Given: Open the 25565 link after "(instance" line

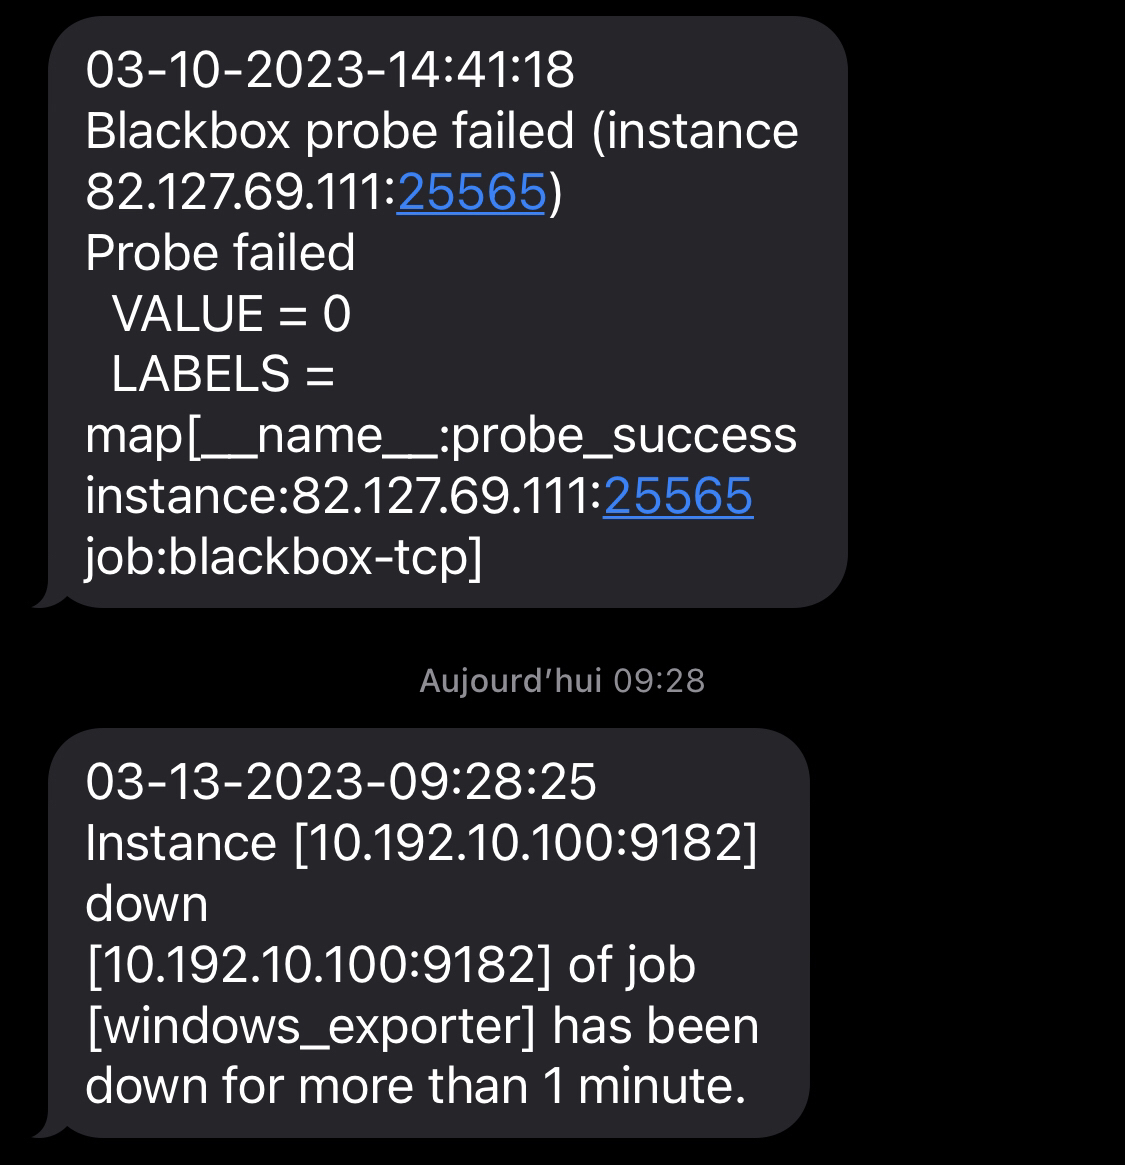Looking at the screenshot, I should coord(471,192).
